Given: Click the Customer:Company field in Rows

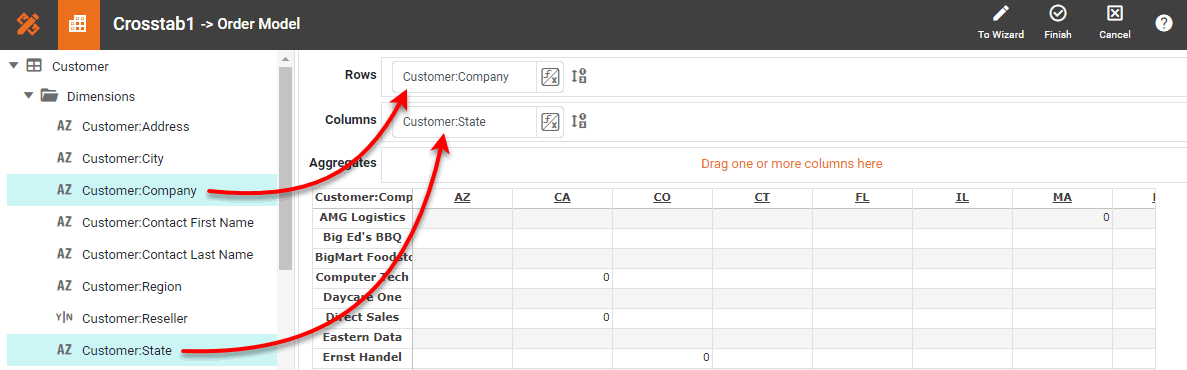Looking at the screenshot, I should (465, 76).
